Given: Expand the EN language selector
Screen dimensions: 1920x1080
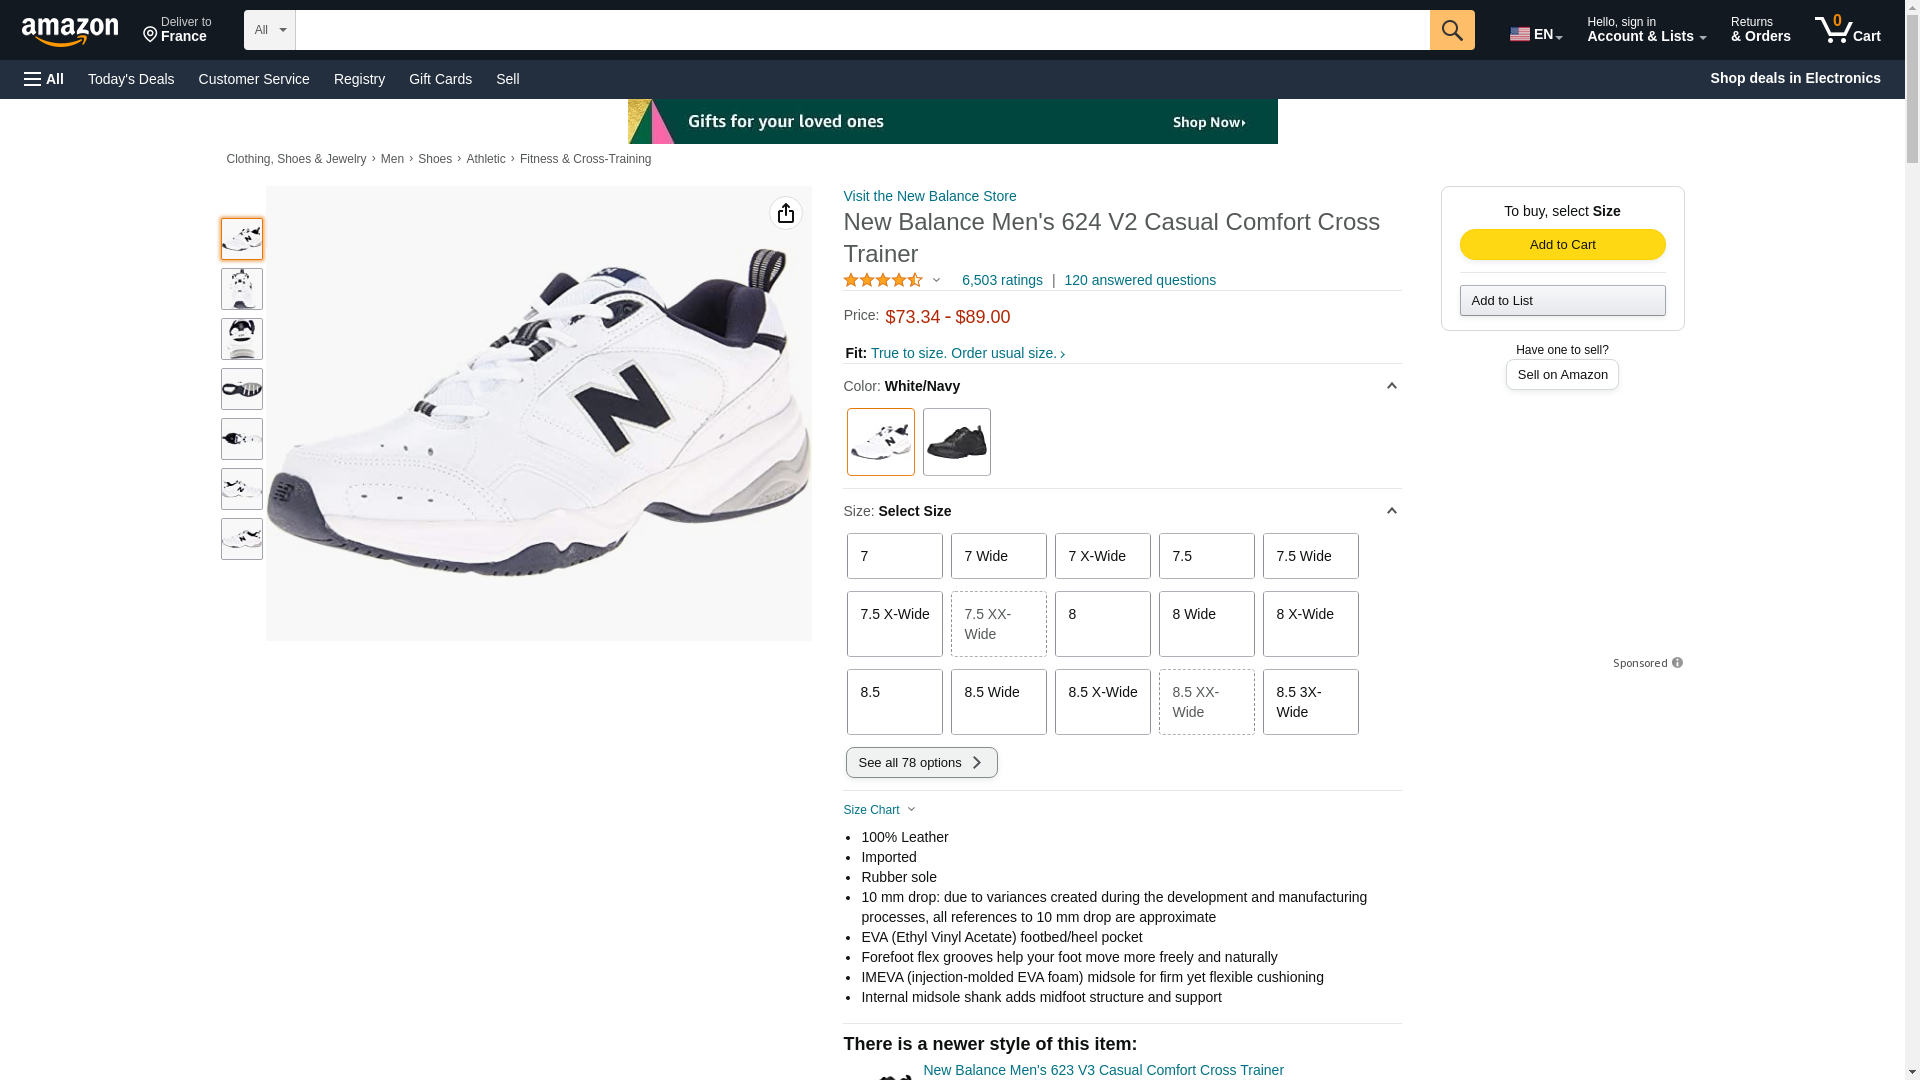Looking at the screenshot, I should [x=1535, y=34].
